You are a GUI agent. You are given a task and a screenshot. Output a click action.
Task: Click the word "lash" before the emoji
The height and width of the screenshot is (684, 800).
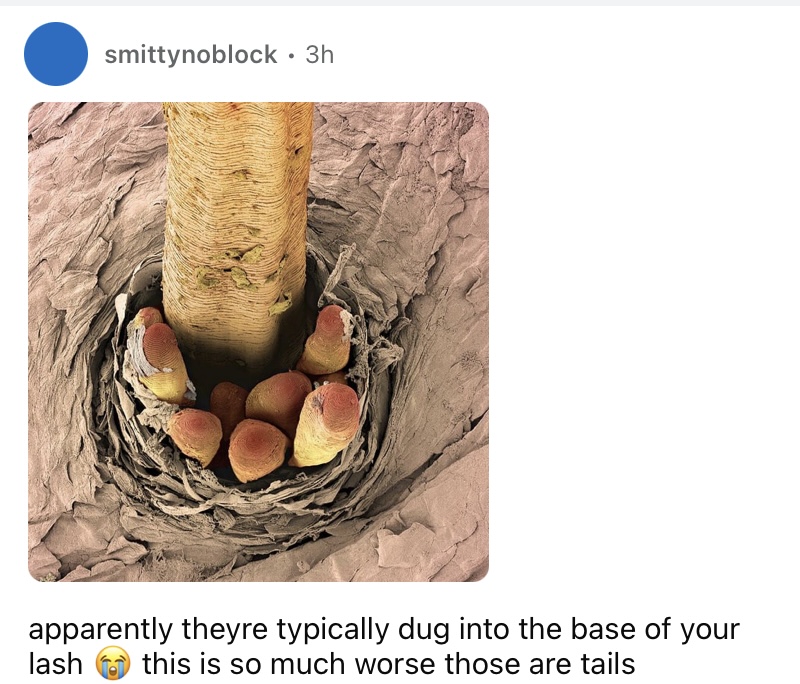(55, 664)
